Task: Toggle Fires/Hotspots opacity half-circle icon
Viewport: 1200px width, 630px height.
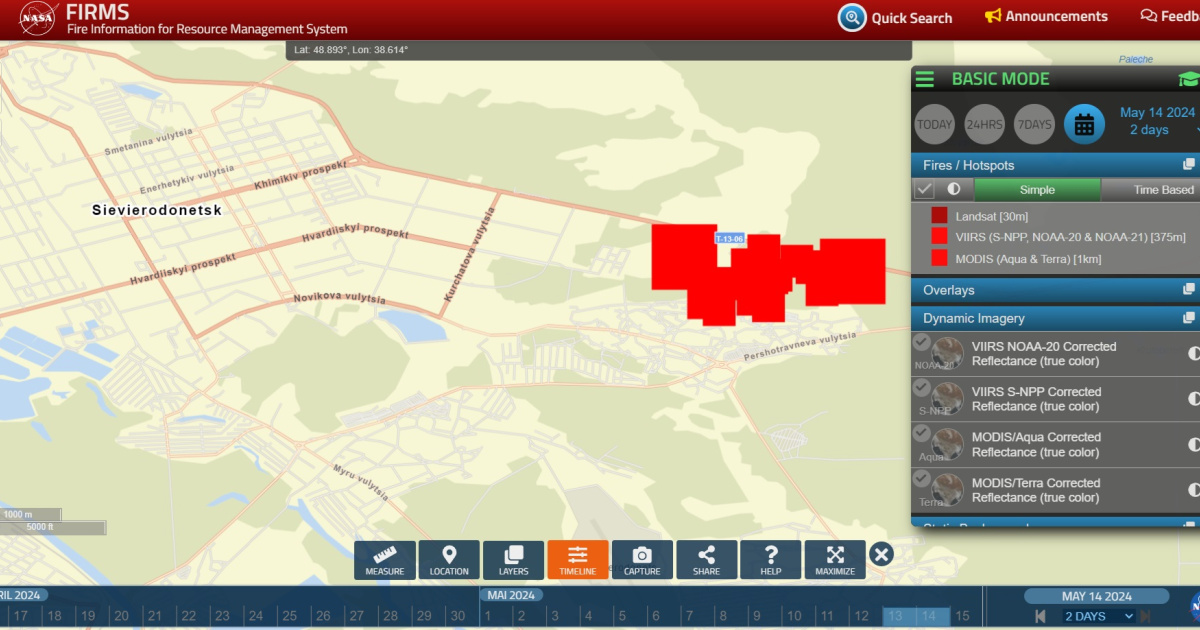Action: [x=954, y=189]
